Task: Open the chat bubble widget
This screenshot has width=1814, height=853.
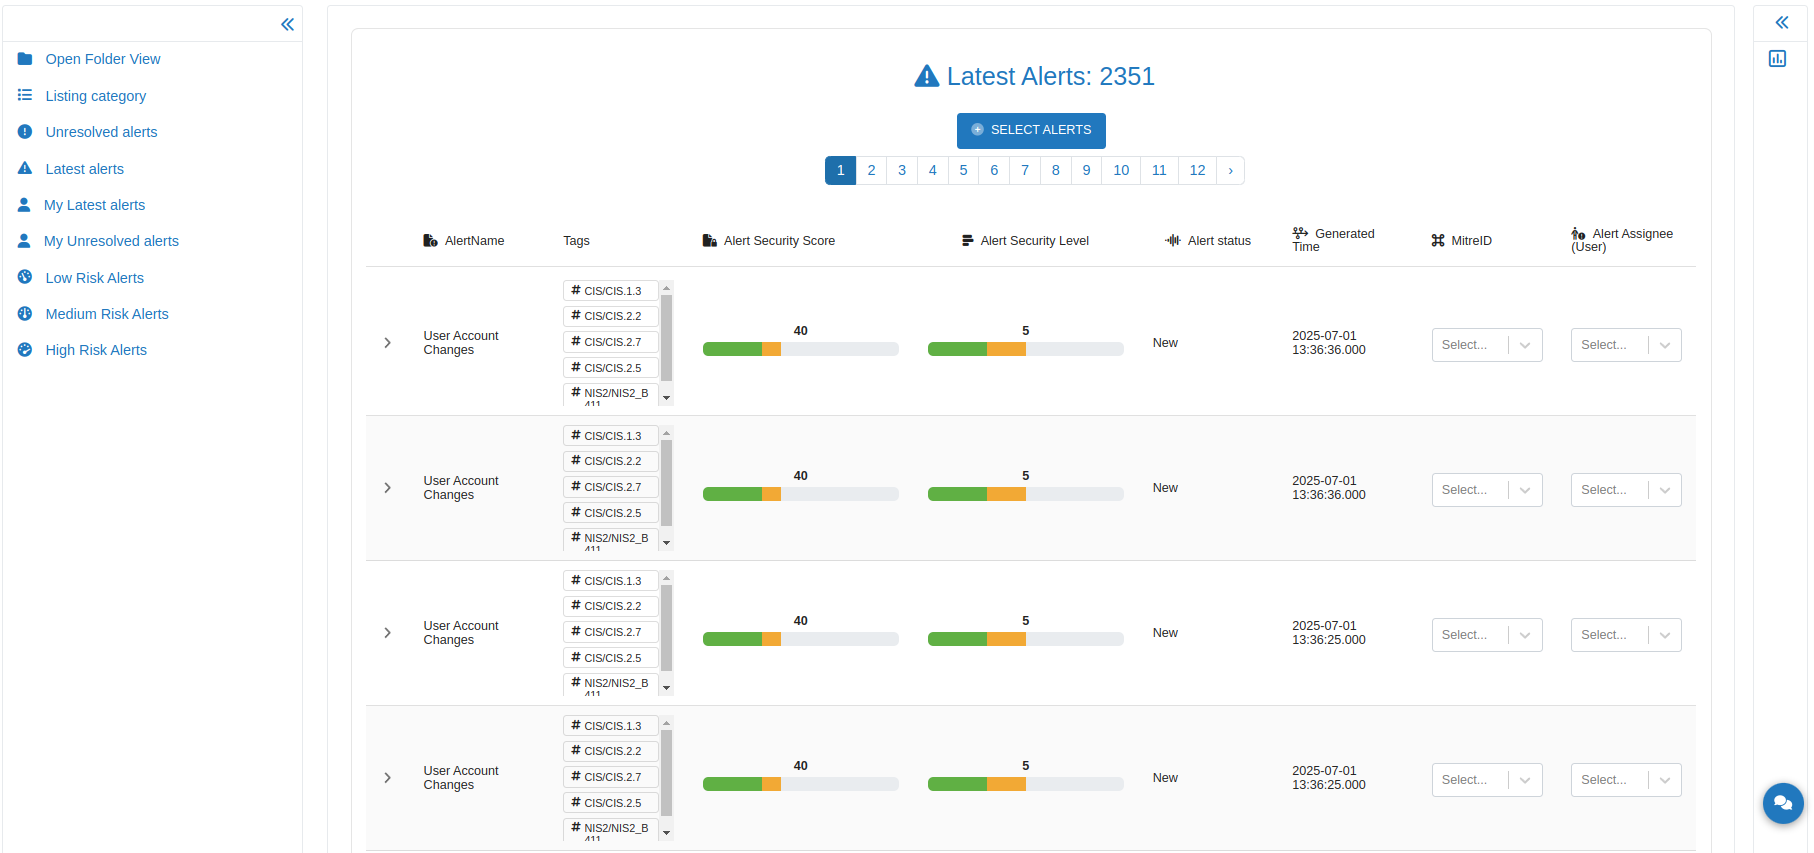Action: (1782, 803)
